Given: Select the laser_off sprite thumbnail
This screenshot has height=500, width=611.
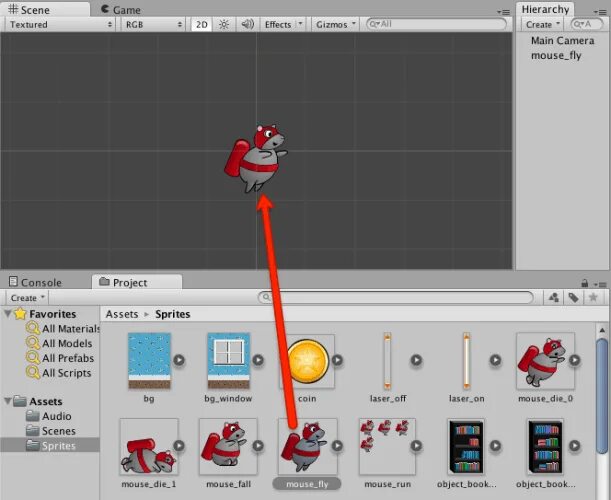Looking at the screenshot, I should tap(387, 361).
